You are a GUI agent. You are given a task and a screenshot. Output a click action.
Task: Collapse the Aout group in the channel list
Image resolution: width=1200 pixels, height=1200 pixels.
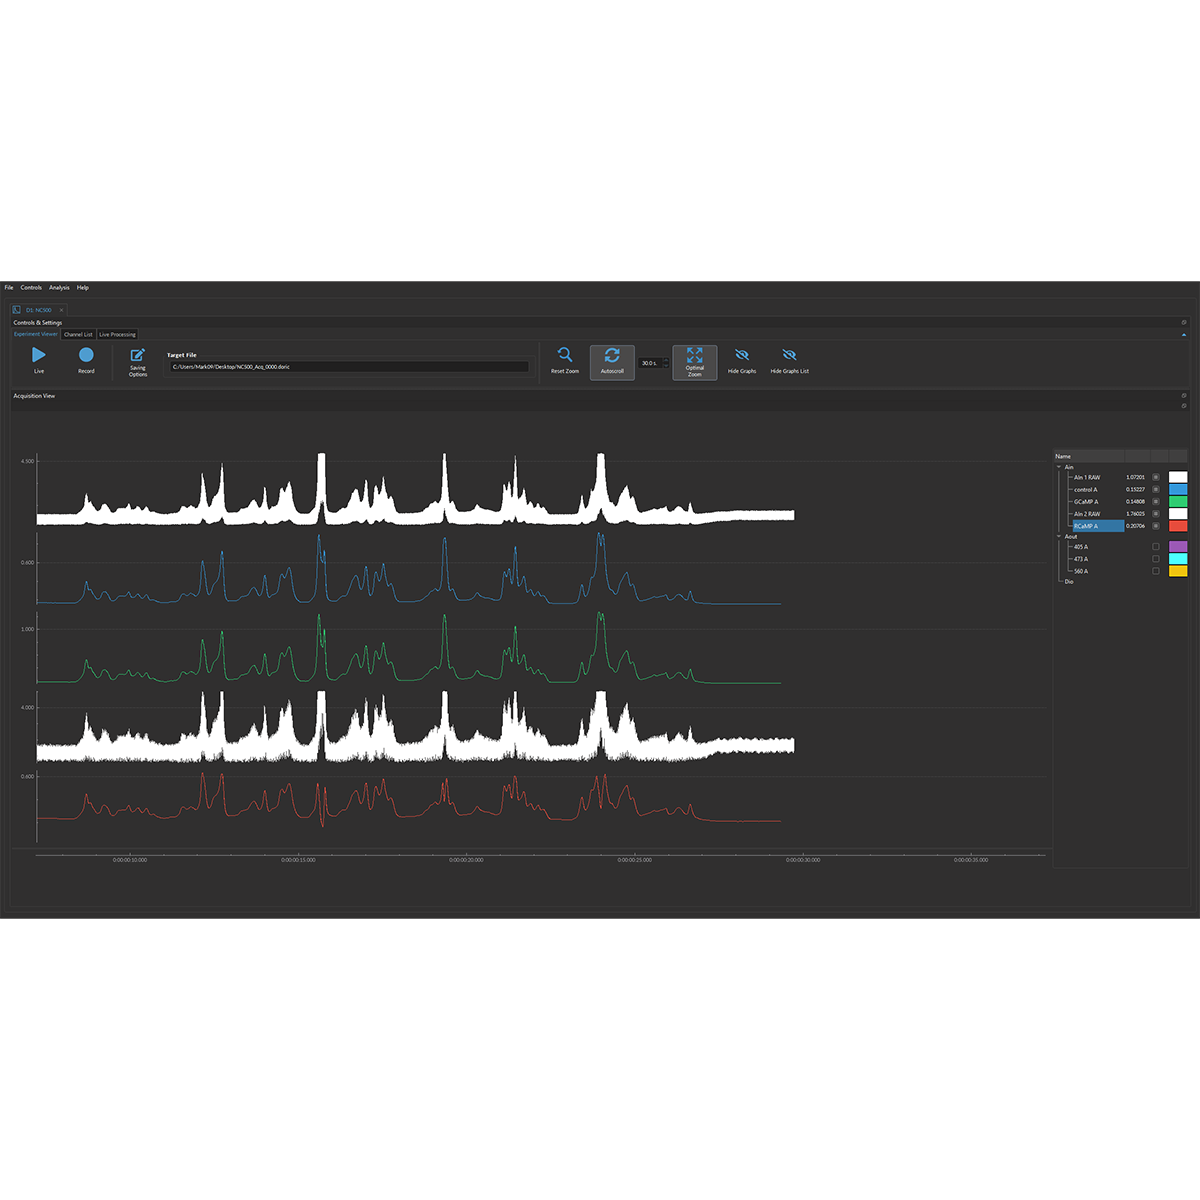point(1058,536)
